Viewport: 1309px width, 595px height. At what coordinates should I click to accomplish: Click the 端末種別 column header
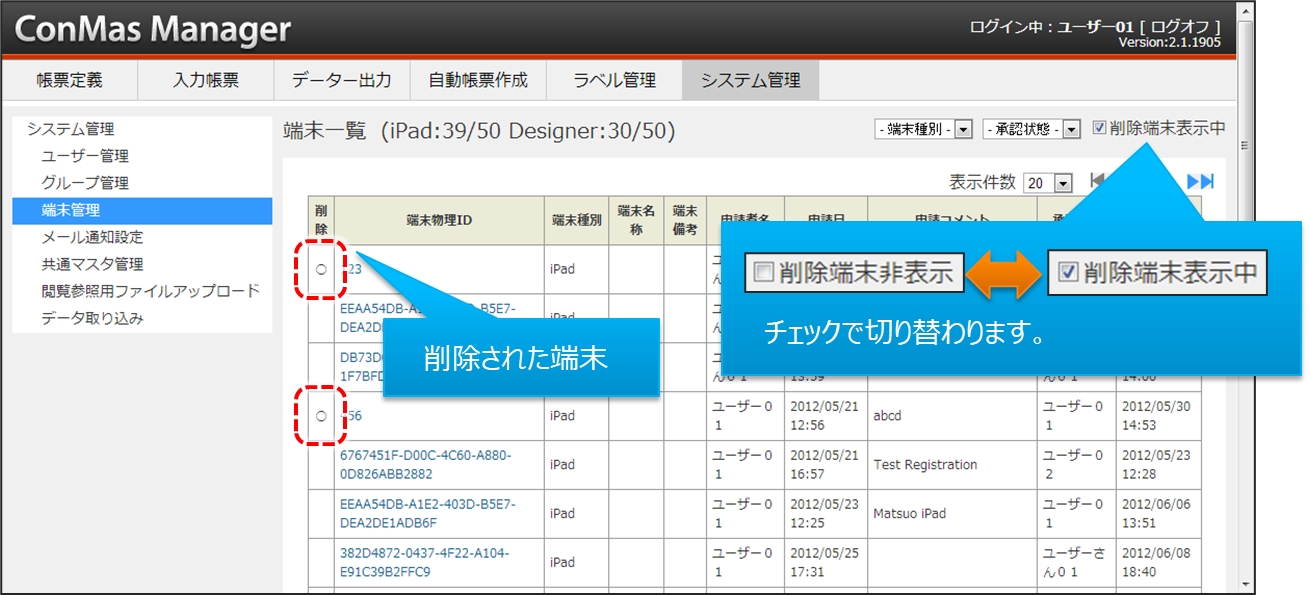pyautogui.click(x=577, y=220)
